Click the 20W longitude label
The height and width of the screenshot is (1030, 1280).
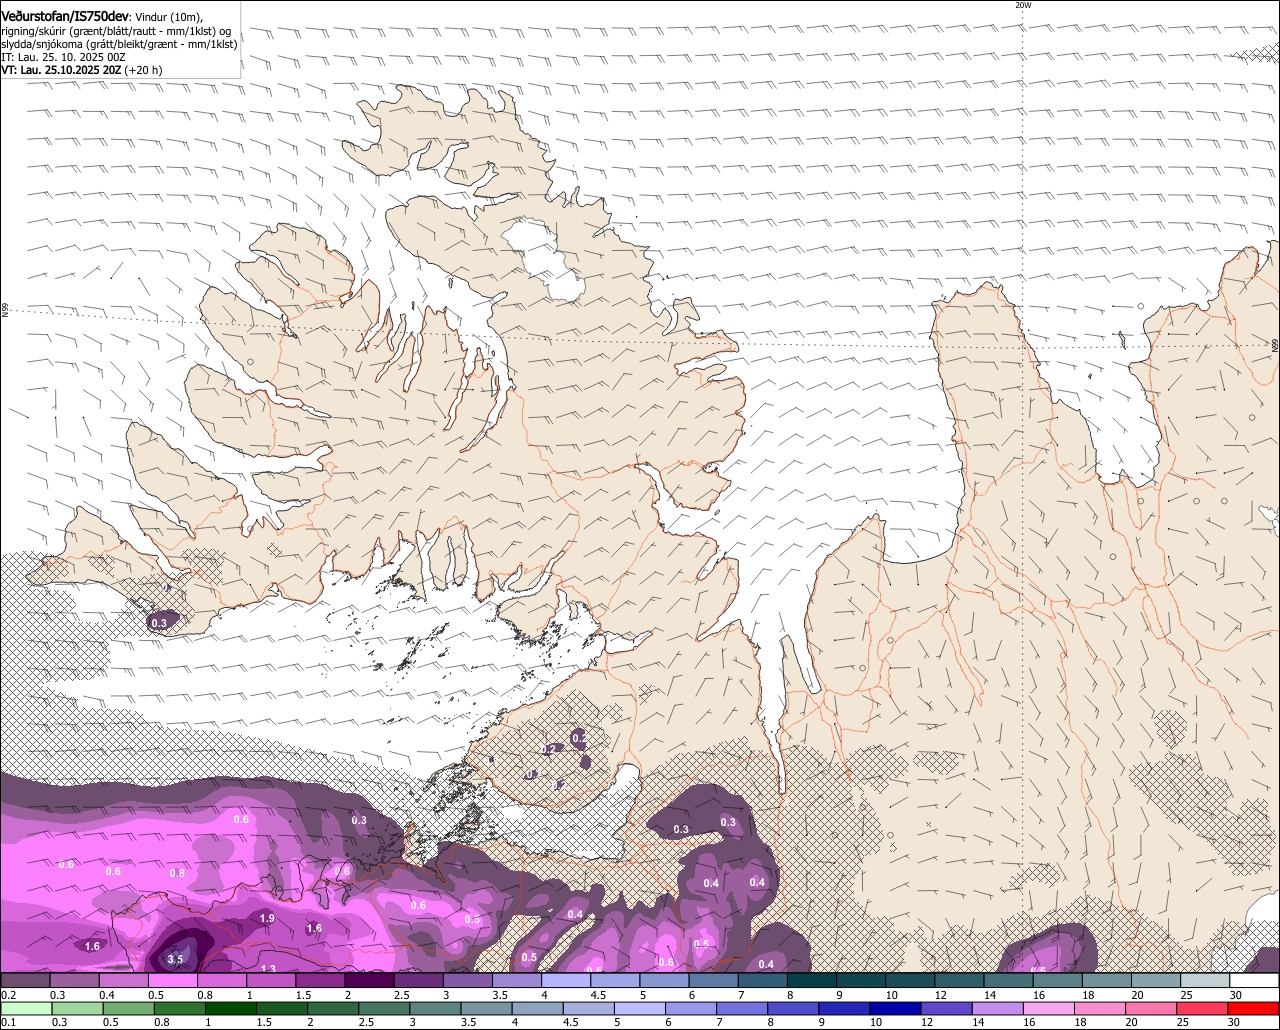[x=1022, y=5]
